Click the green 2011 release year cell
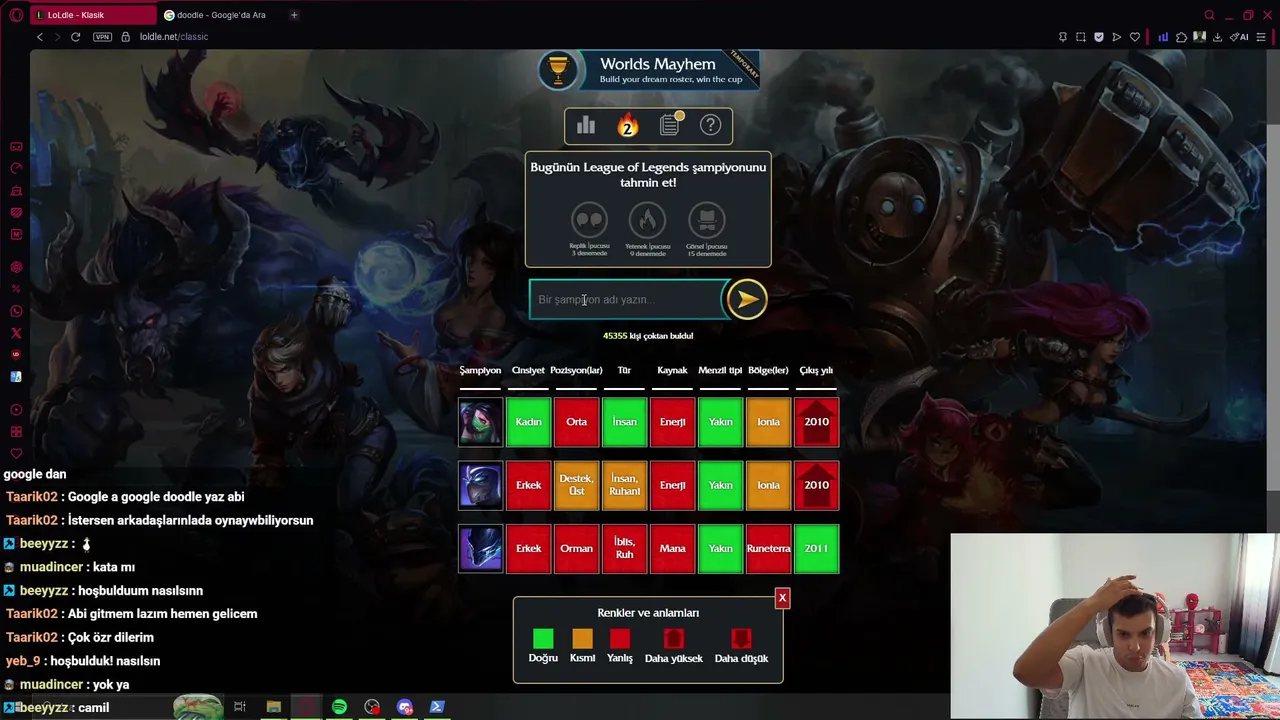1280x720 pixels. pos(817,549)
